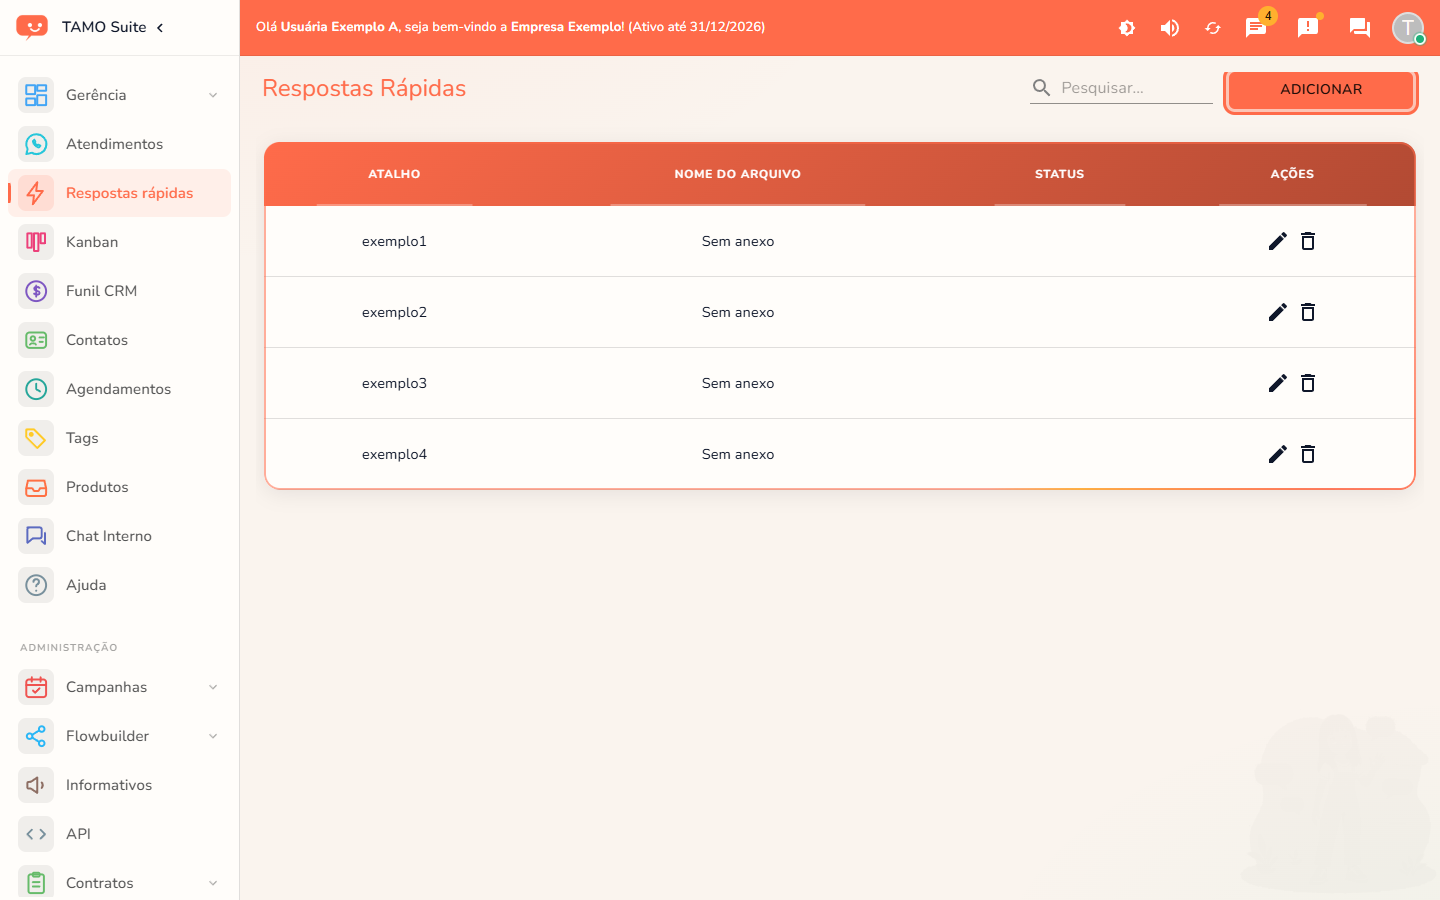Select Respostas rápidas in sidebar
The image size is (1440, 900).
tap(120, 193)
